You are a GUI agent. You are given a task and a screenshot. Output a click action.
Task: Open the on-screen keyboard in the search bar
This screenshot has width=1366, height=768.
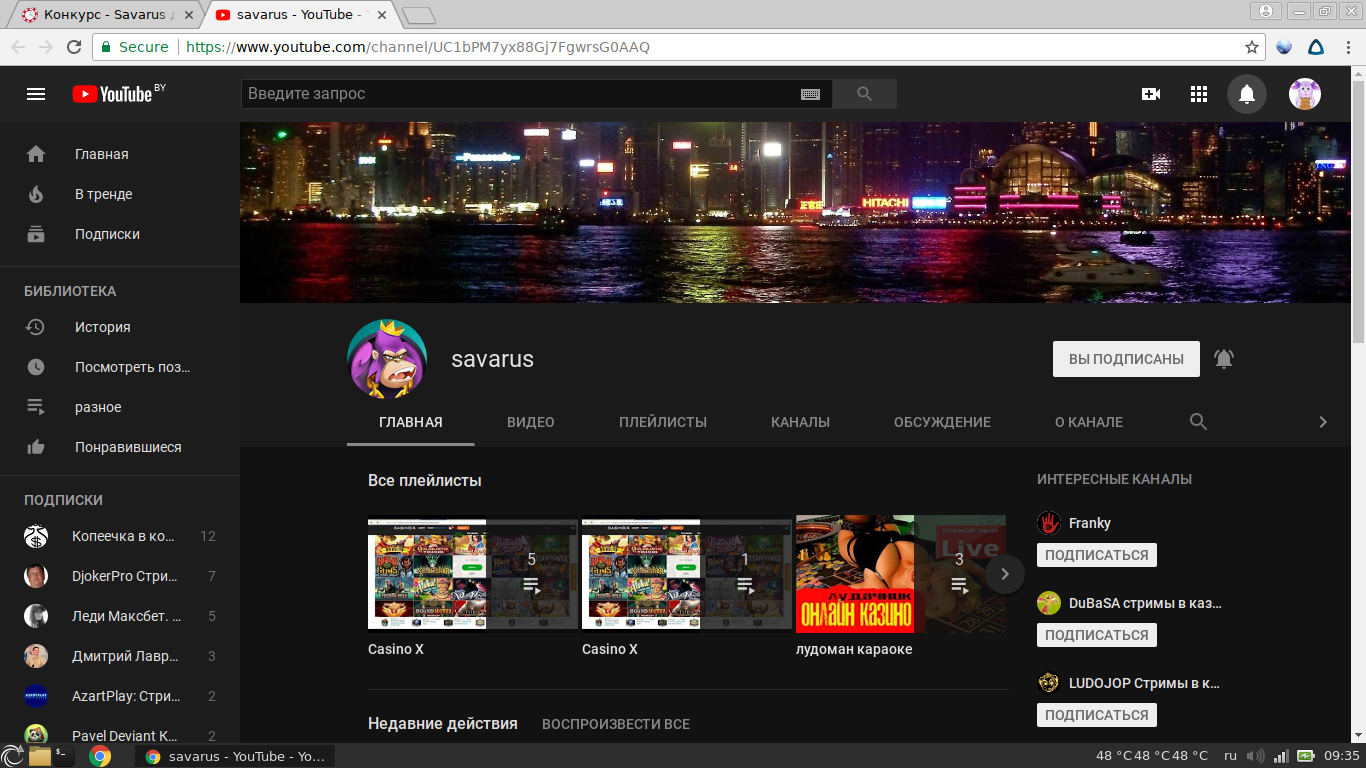click(x=812, y=93)
